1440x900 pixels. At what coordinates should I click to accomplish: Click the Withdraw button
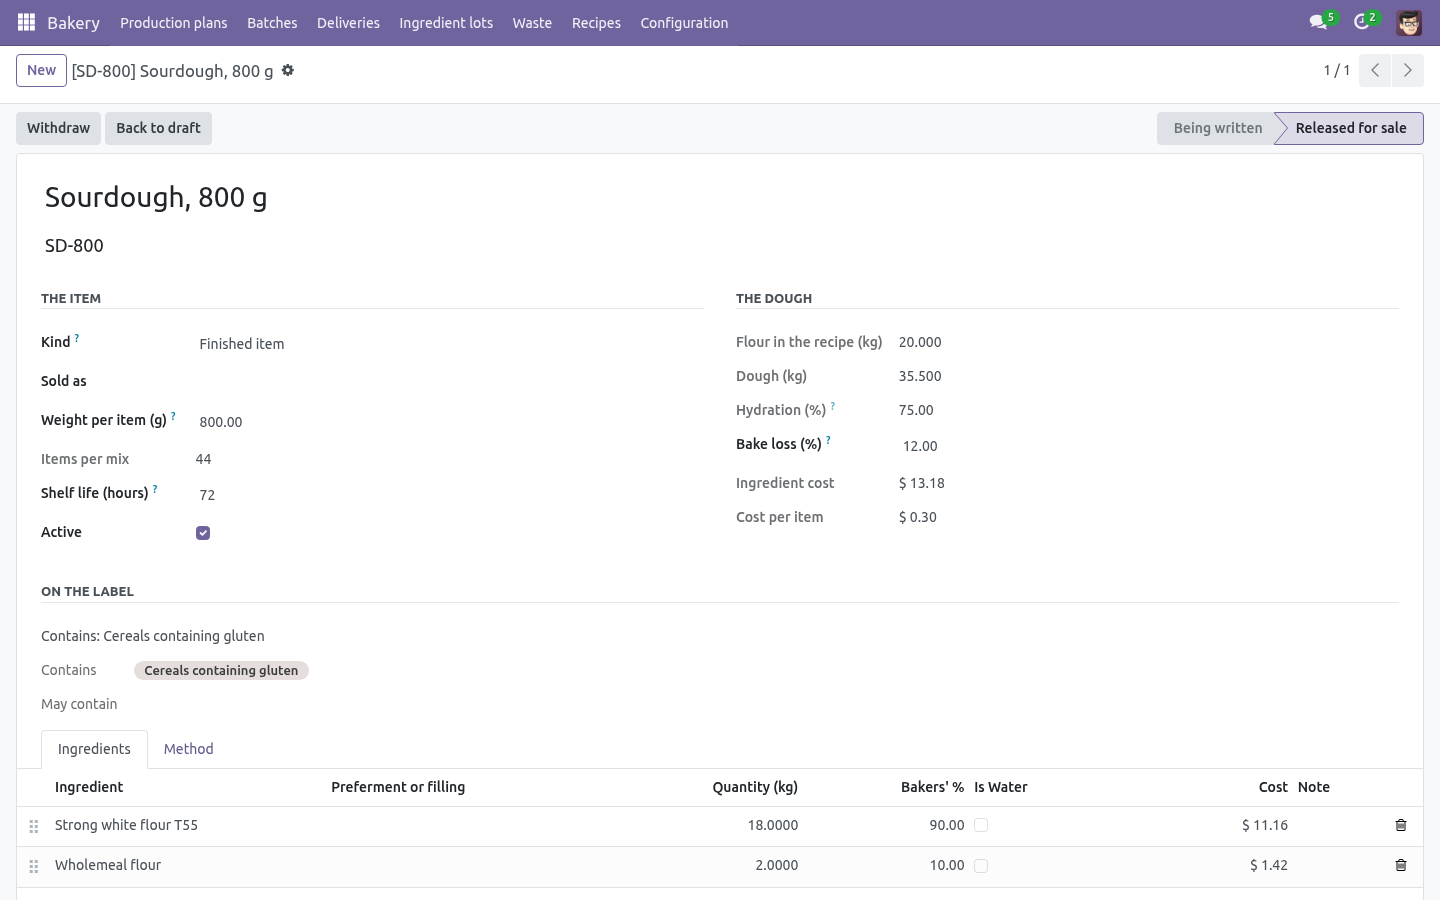tap(58, 128)
